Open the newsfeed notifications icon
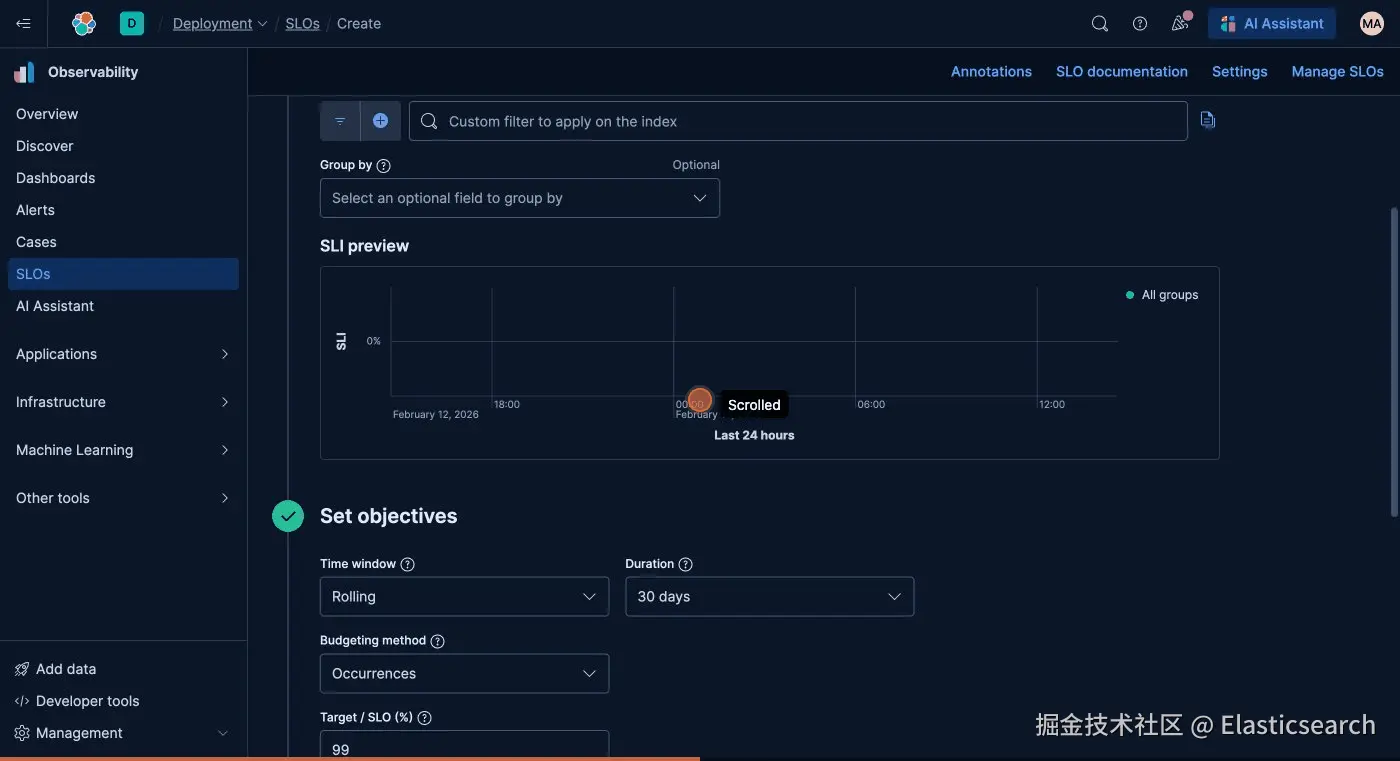Viewport: 1400px width, 761px height. (1181, 23)
